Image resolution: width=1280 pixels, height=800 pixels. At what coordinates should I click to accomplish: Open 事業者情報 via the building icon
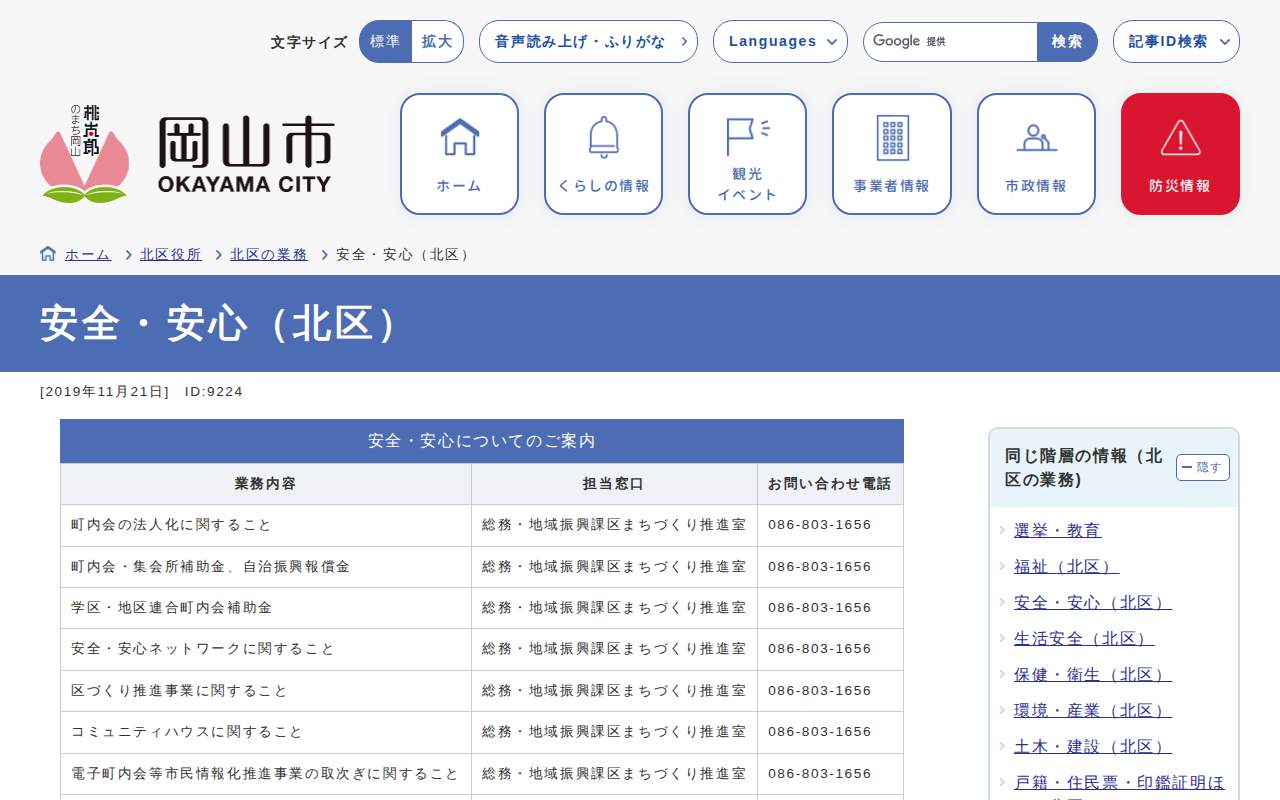point(891,153)
